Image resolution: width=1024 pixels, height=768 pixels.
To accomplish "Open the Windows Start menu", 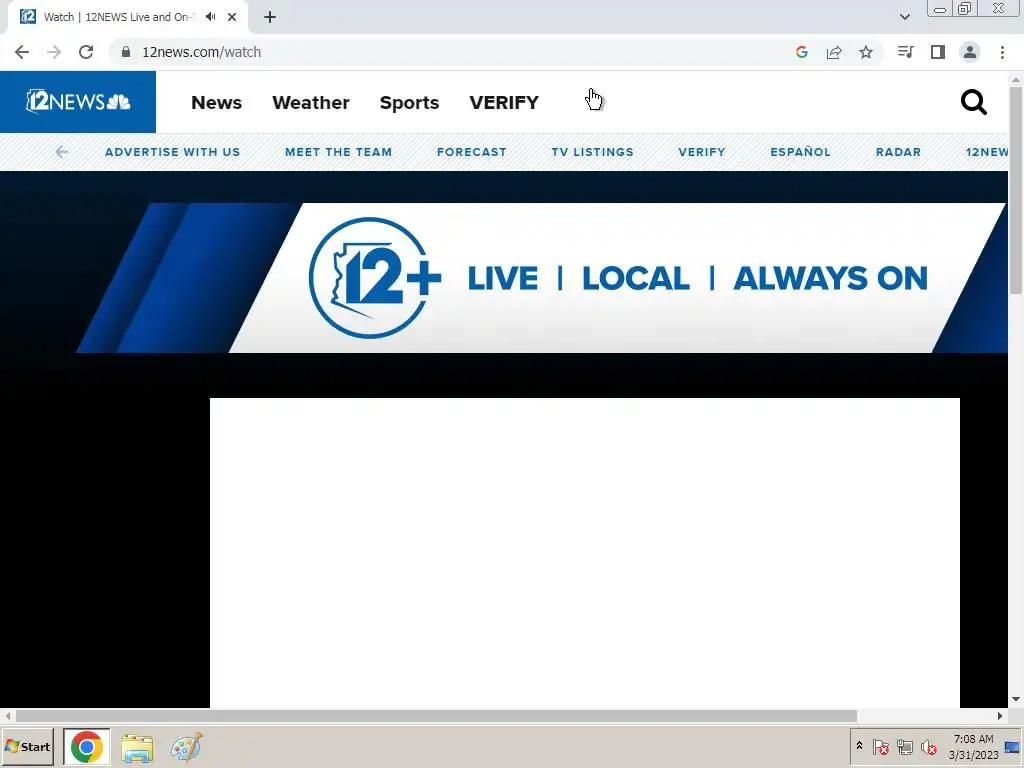I will tap(27, 746).
